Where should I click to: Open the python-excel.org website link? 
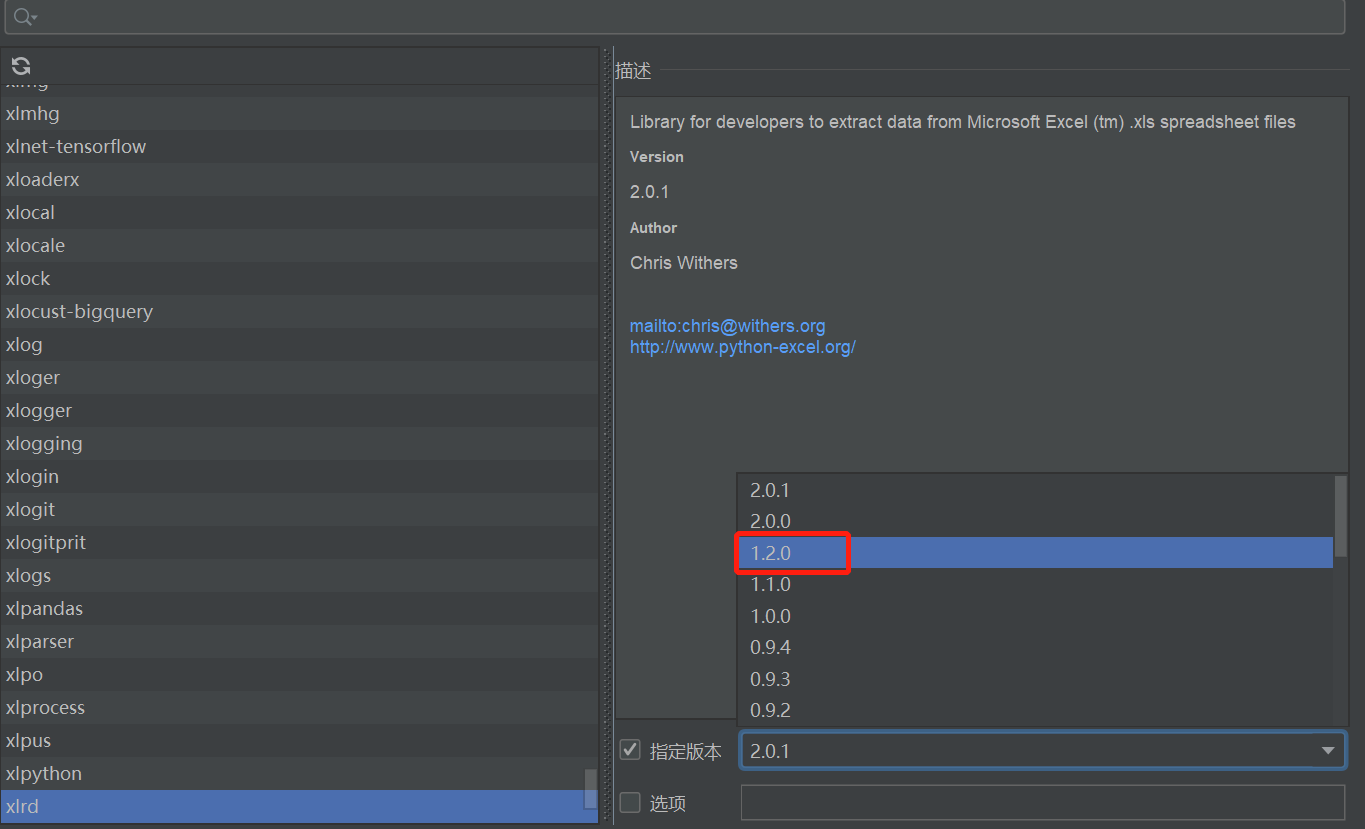click(x=743, y=347)
